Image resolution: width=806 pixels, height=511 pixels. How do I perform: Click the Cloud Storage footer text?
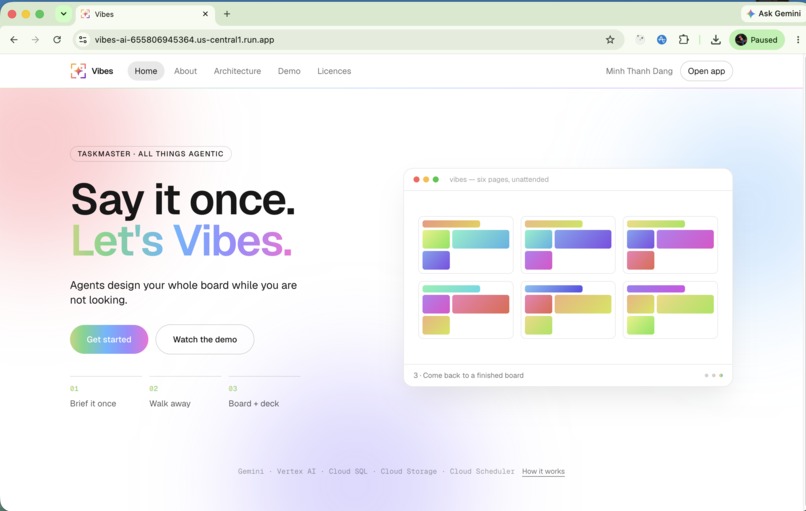(409, 471)
